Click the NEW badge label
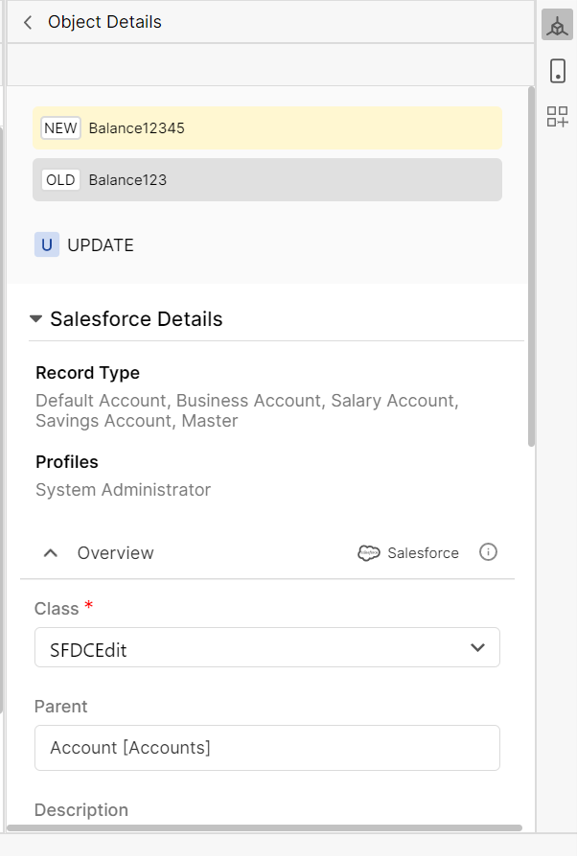 coord(61,128)
